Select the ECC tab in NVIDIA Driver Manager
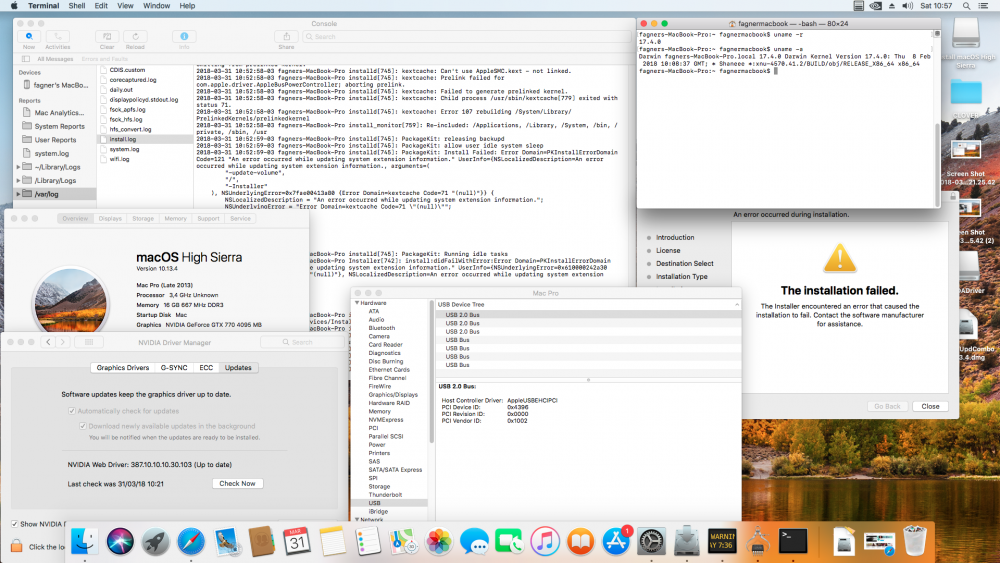 (206, 368)
